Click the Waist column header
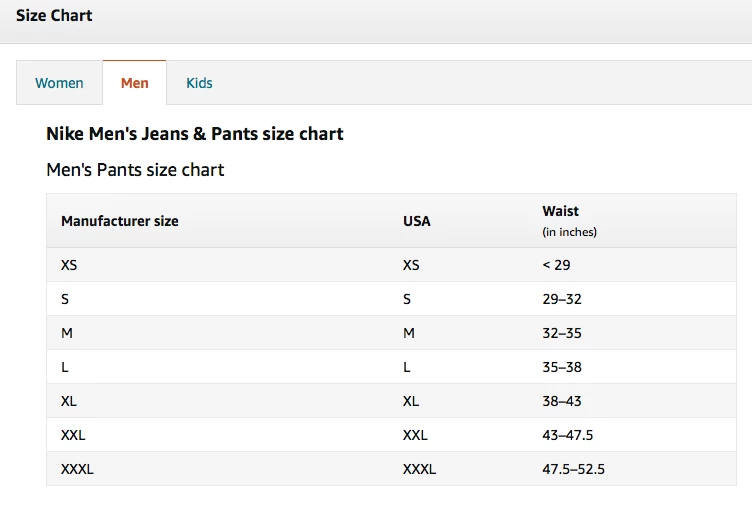The height and width of the screenshot is (511, 752). coord(560,212)
